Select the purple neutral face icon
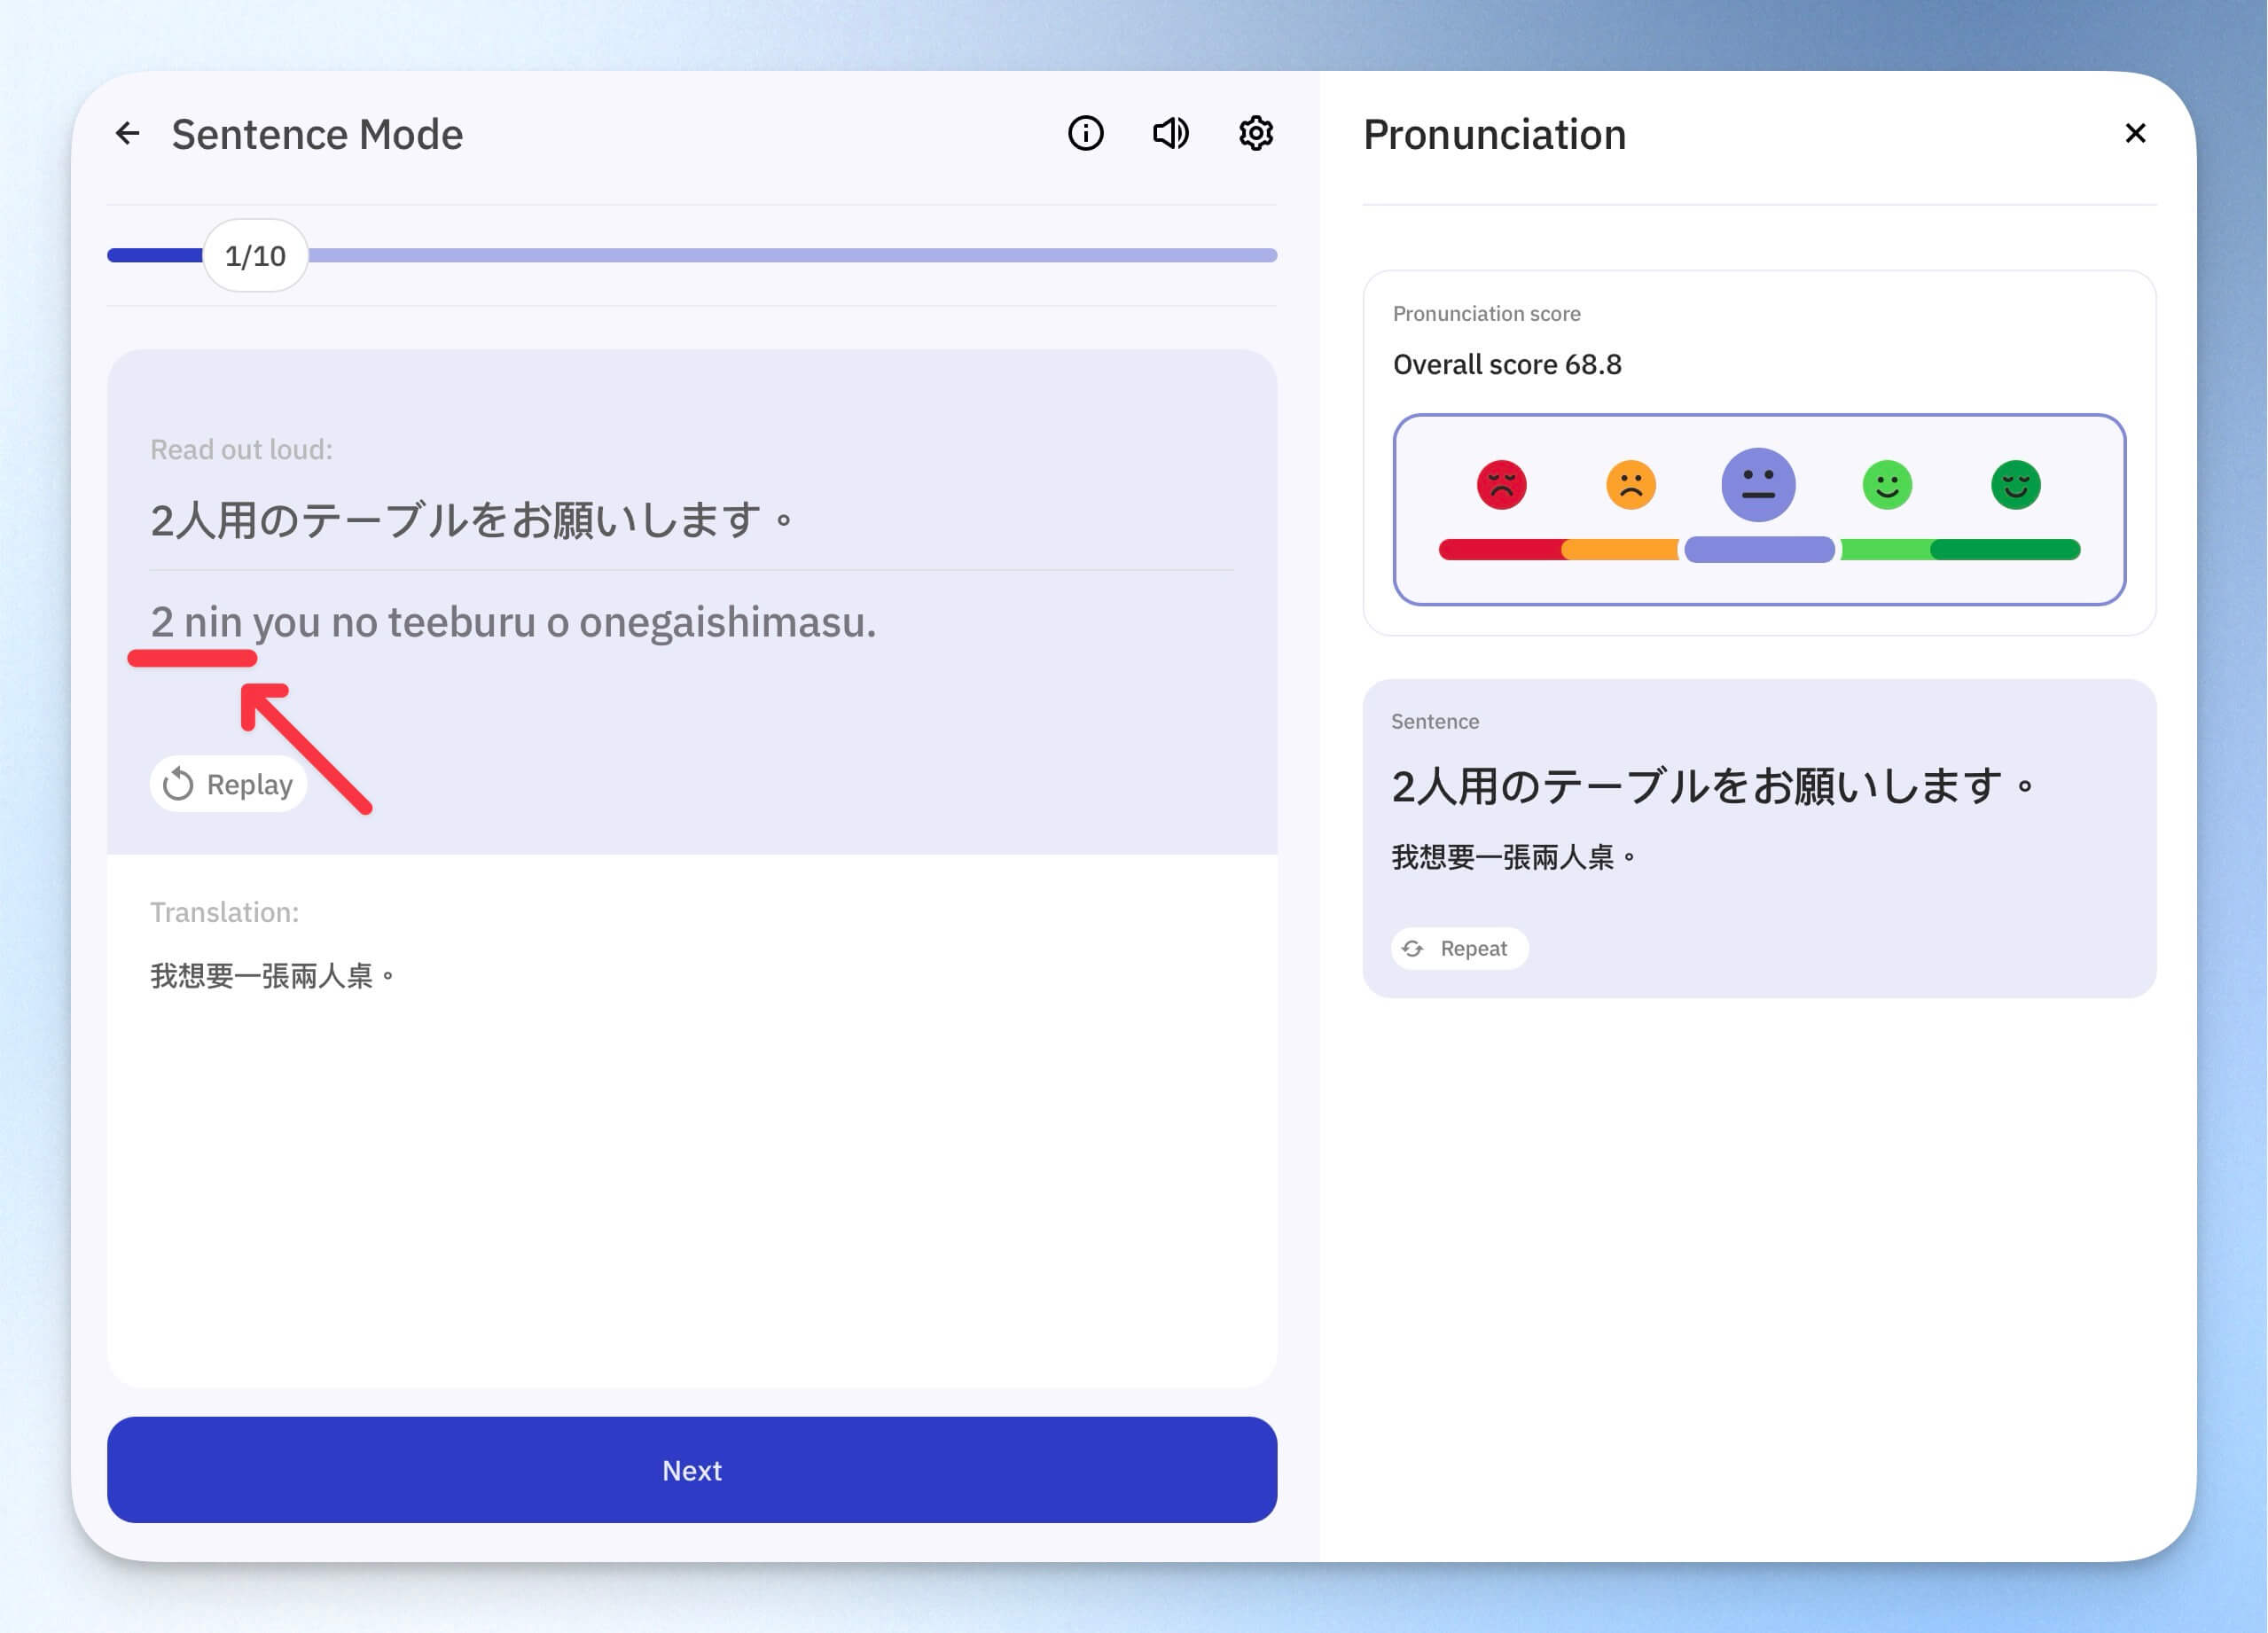The image size is (2268, 1633). click(x=1758, y=485)
